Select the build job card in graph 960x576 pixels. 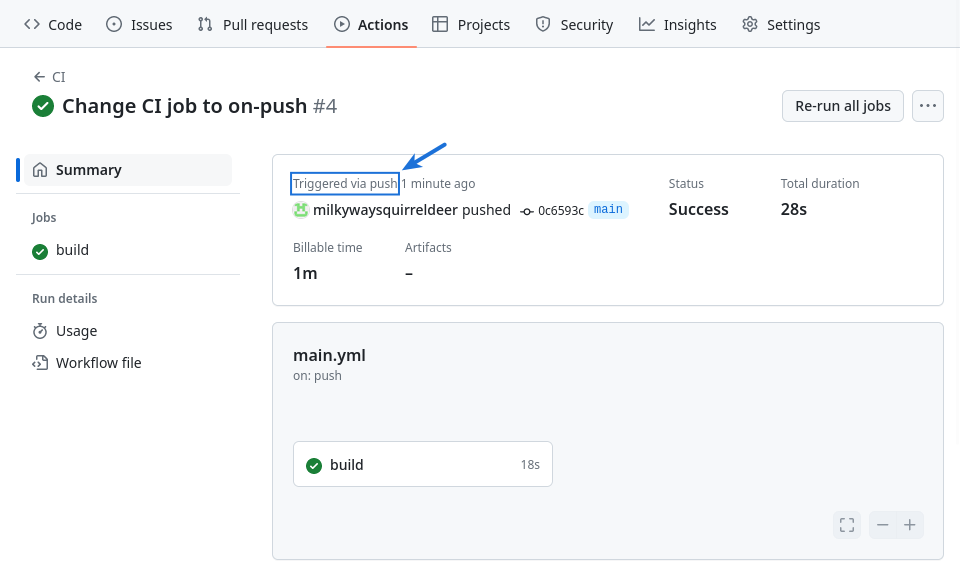click(x=422, y=465)
